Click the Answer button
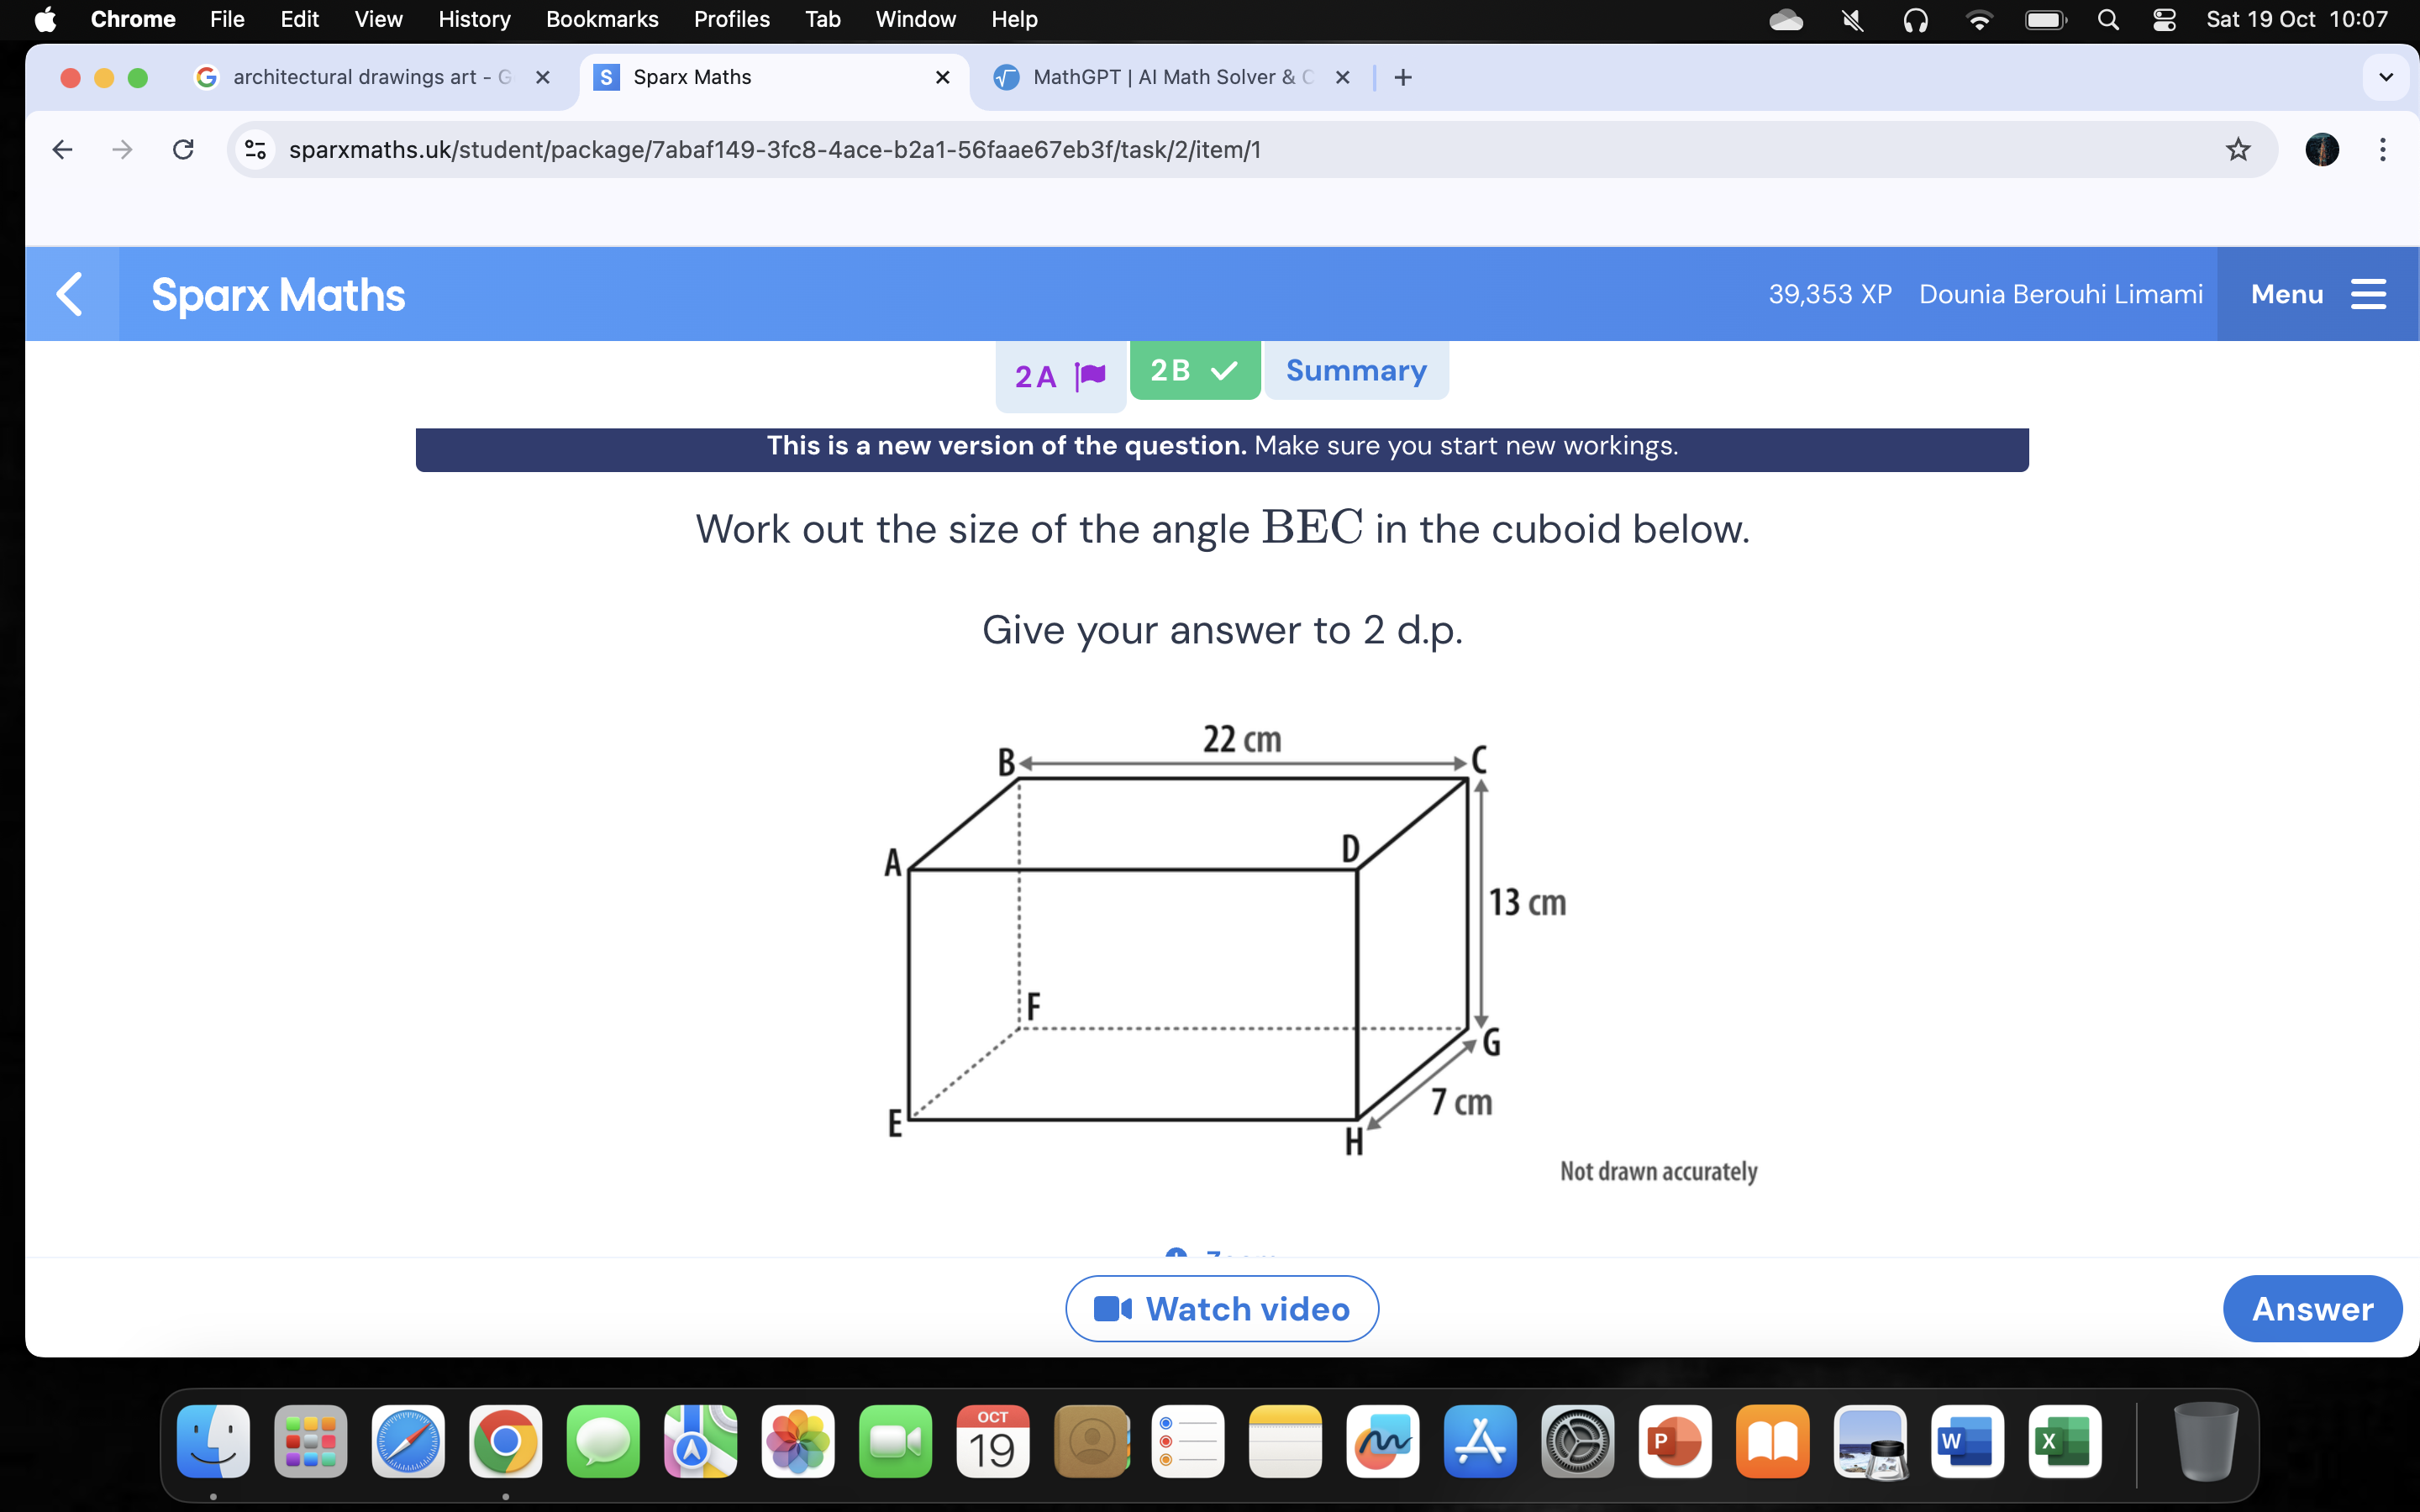Screen dimensions: 2420x1512 tap(2310, 1306)
